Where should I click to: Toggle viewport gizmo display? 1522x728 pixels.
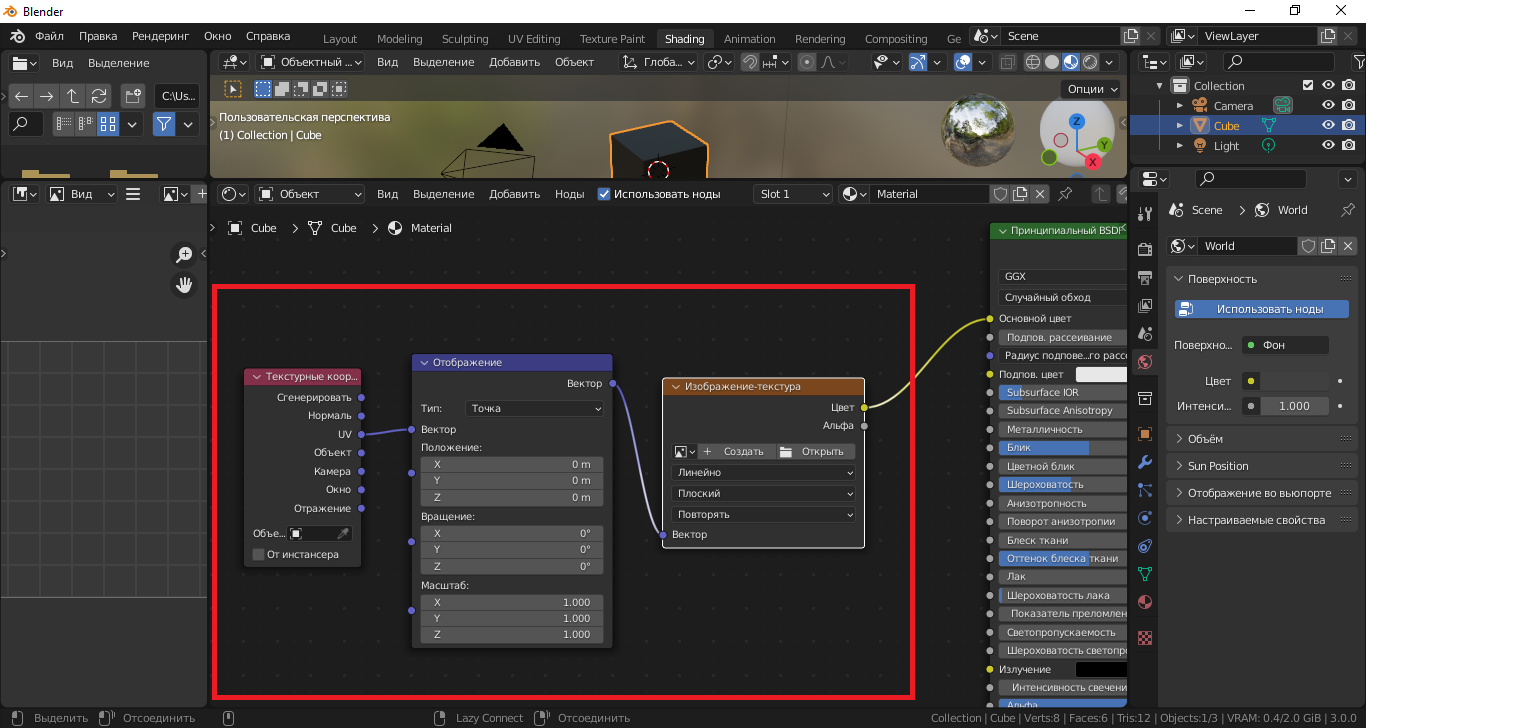click(x=918, y=62)
